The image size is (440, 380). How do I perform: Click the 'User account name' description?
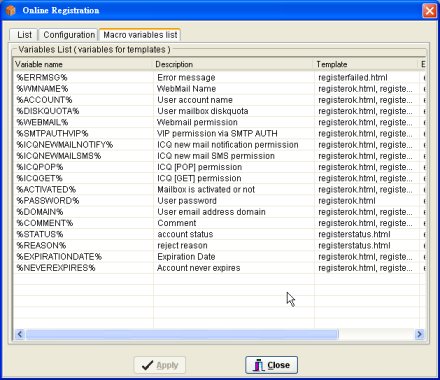195,100
